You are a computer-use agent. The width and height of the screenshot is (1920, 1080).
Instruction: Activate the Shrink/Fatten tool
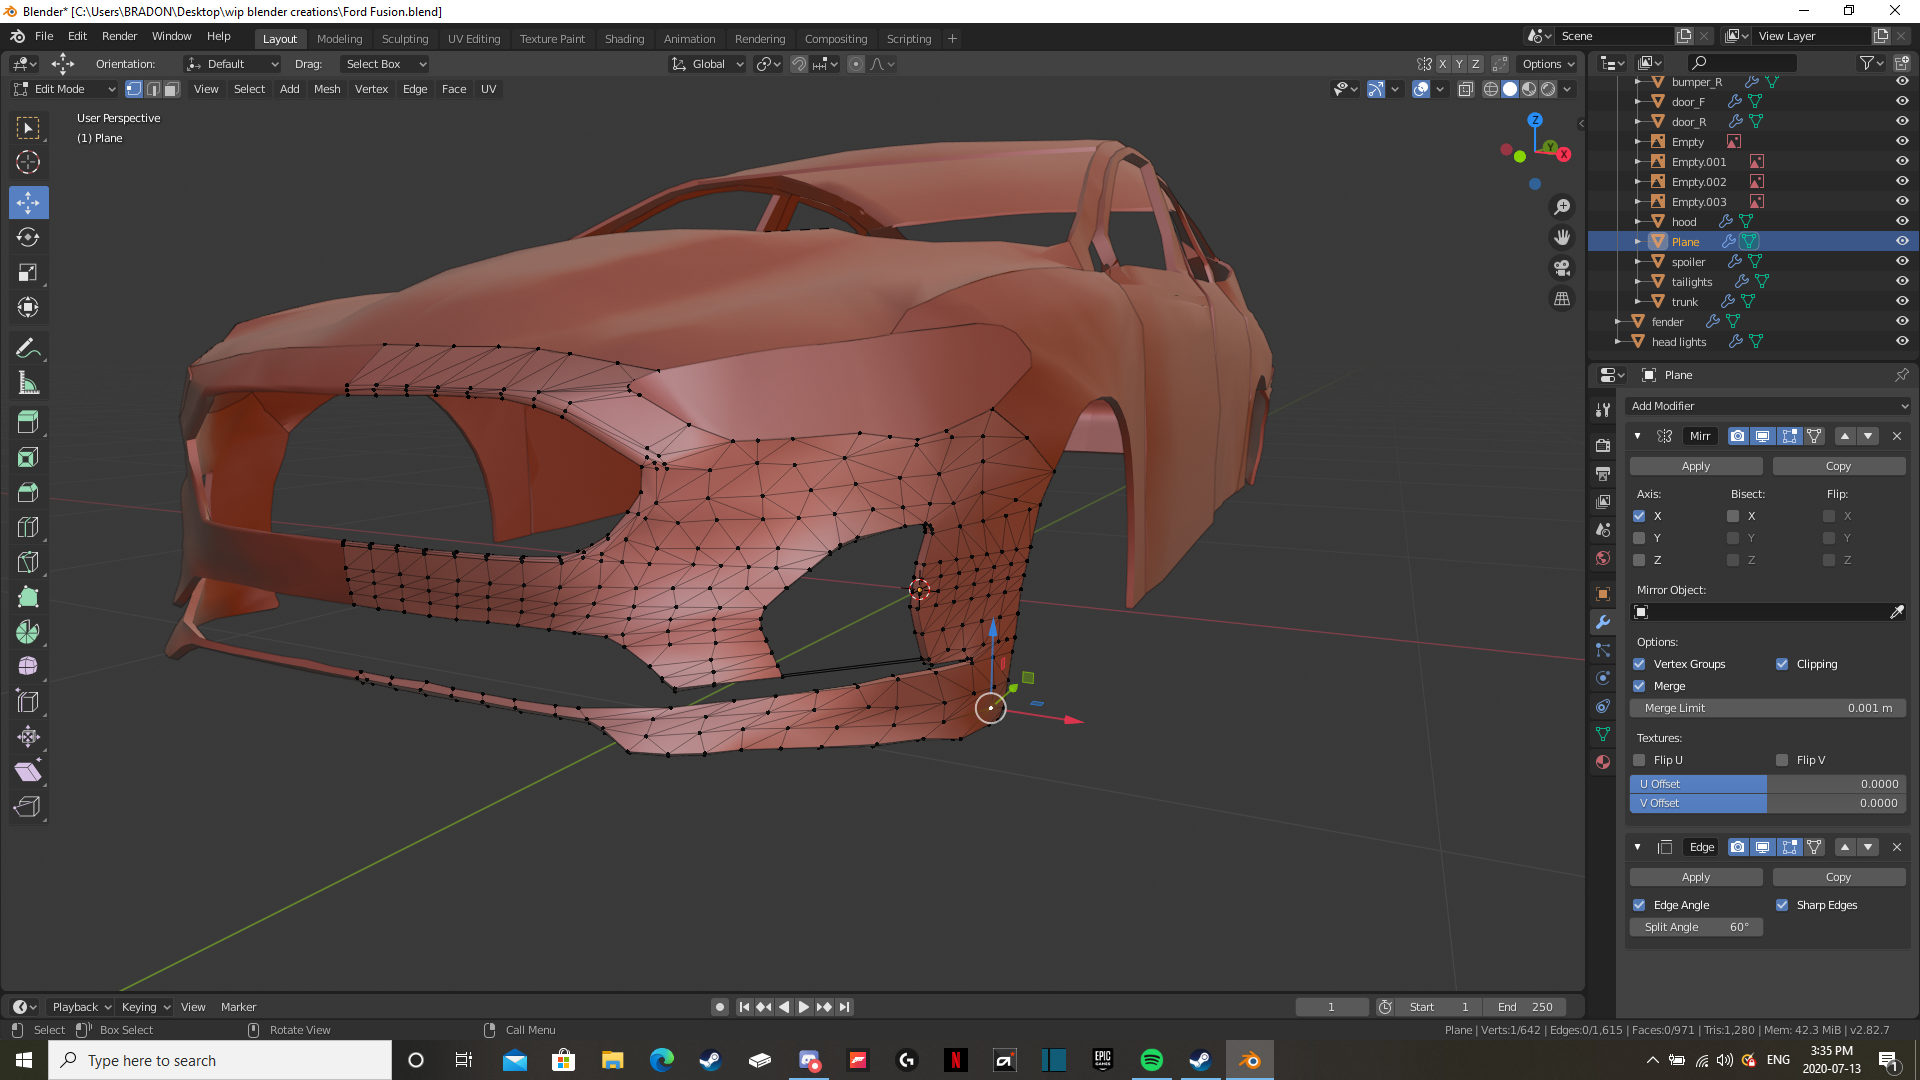point(28,737)
